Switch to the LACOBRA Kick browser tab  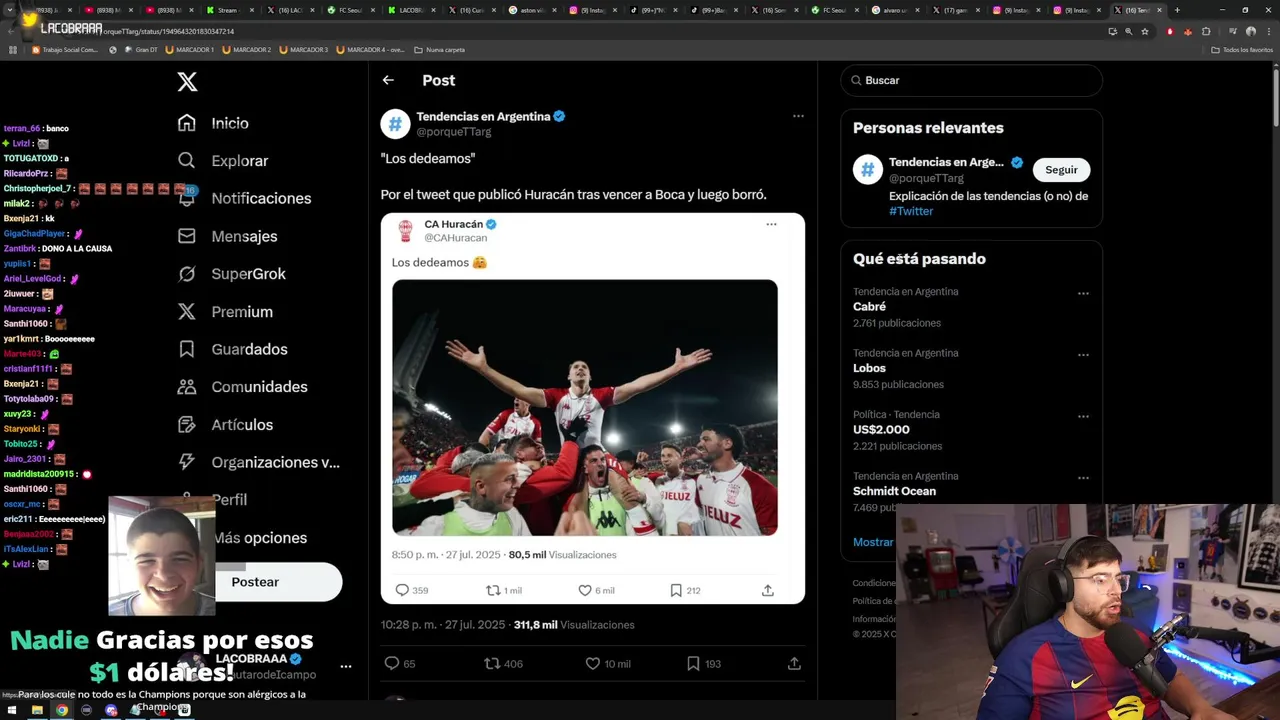(x=411, y=10)
